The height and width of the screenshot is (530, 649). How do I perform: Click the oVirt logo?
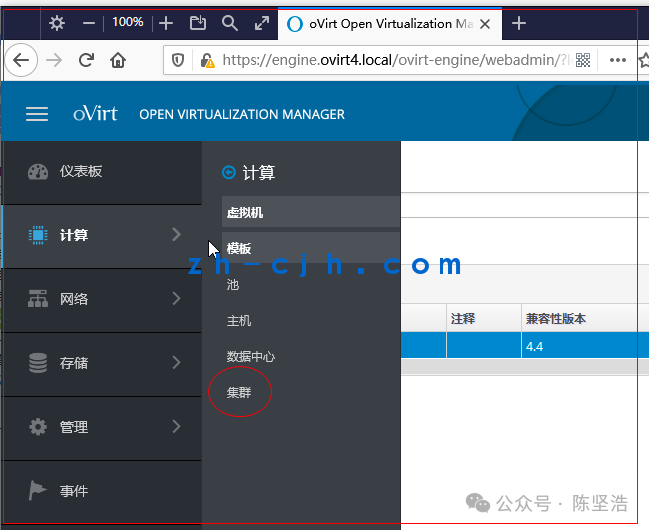pos(95,113)
